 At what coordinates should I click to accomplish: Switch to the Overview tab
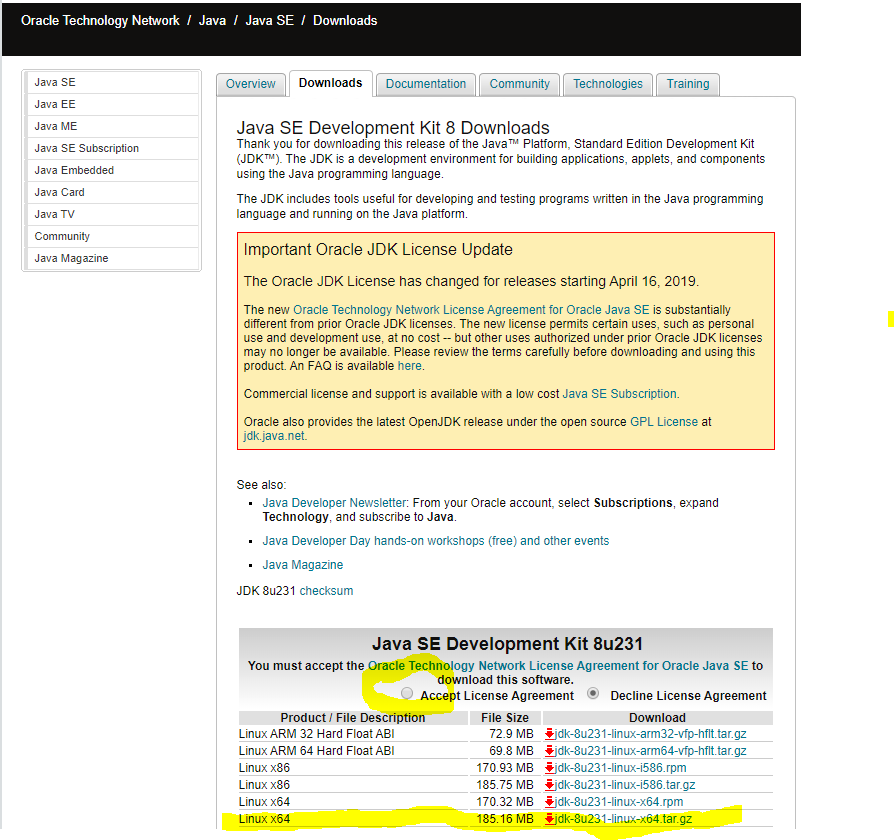point(250,84)
